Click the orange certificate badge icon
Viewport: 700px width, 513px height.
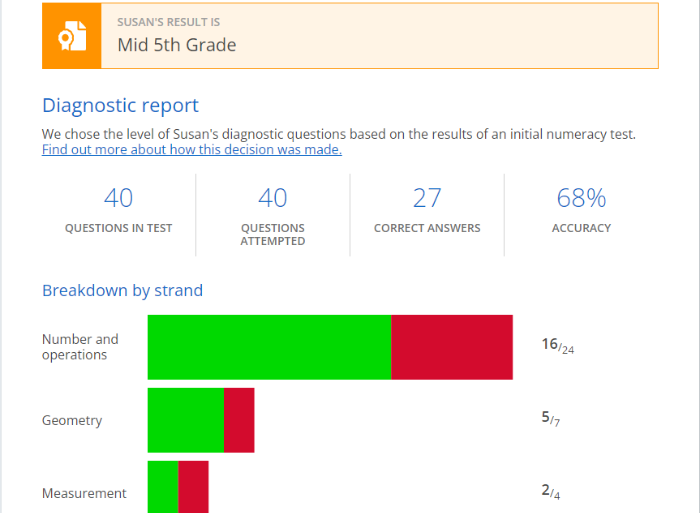[71, 36]
